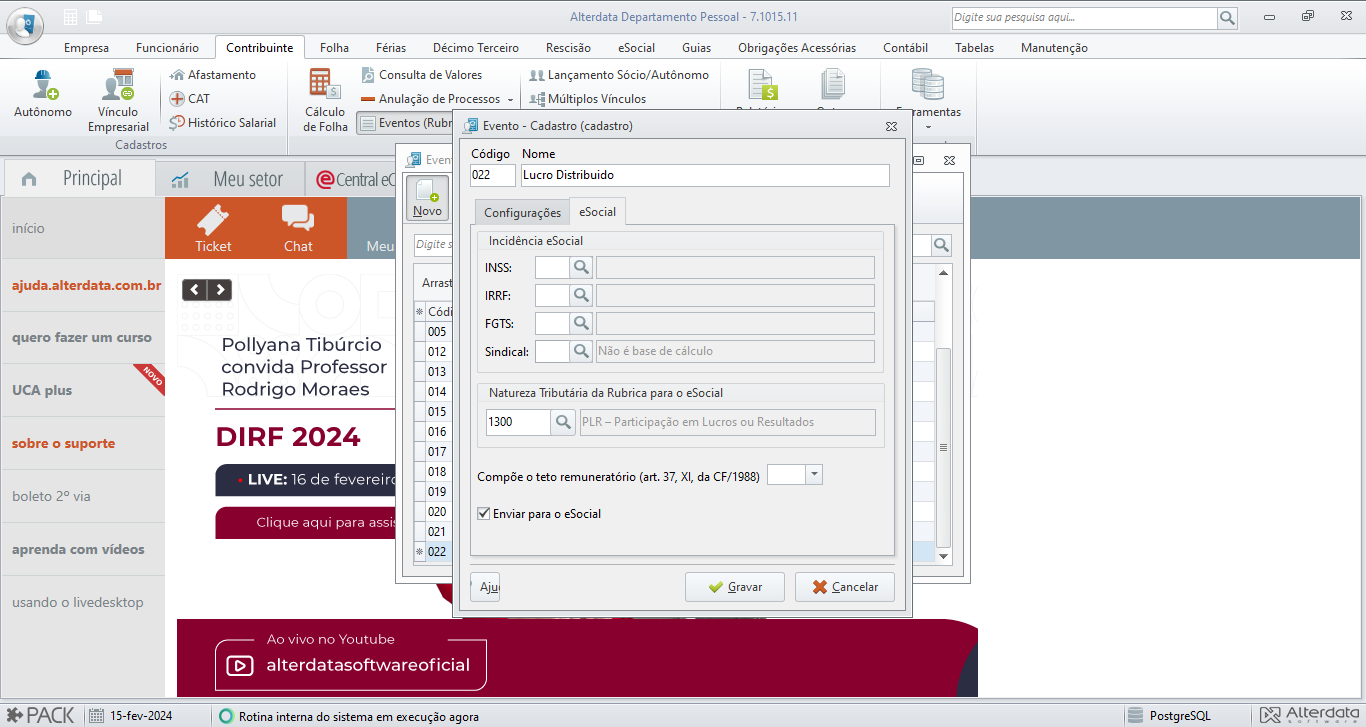1366x727 pixels.
Task: Open the Chat tile
Action: click(298, 229)
